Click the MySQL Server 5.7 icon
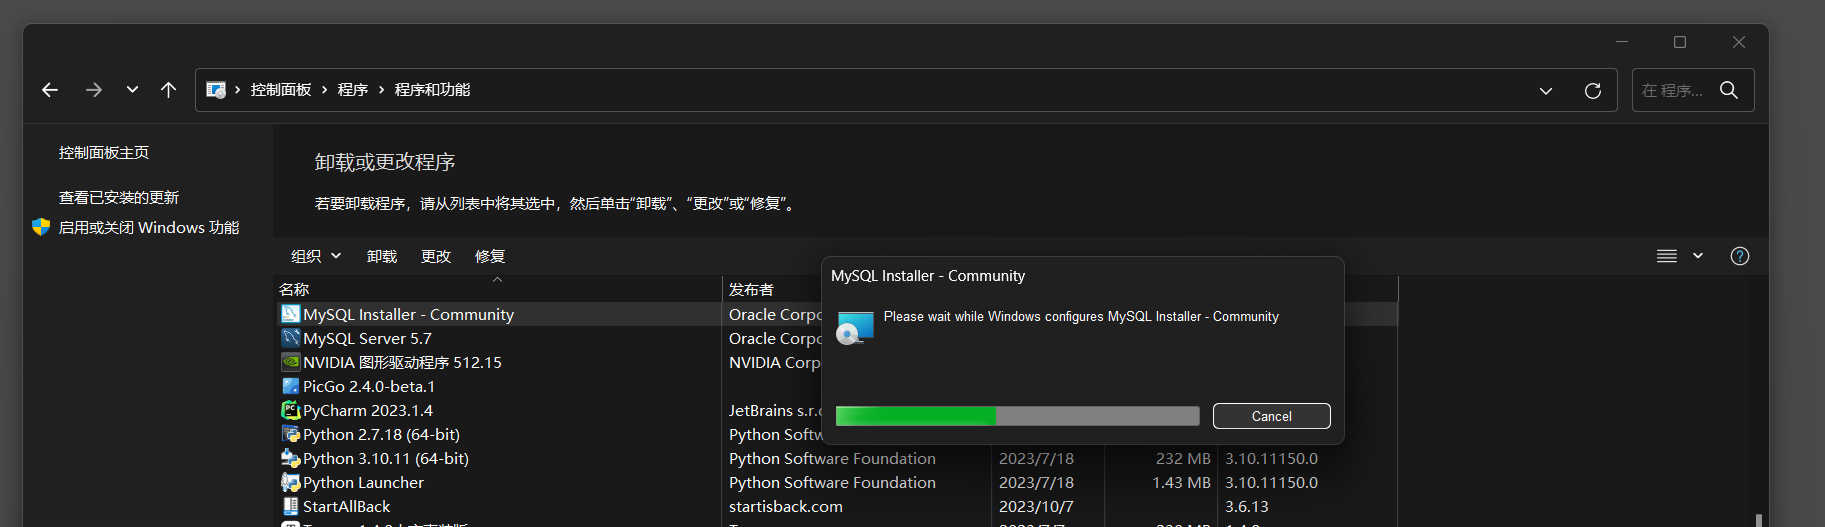The width and height of the screenshot is (1825, 527). pos(291,338)
